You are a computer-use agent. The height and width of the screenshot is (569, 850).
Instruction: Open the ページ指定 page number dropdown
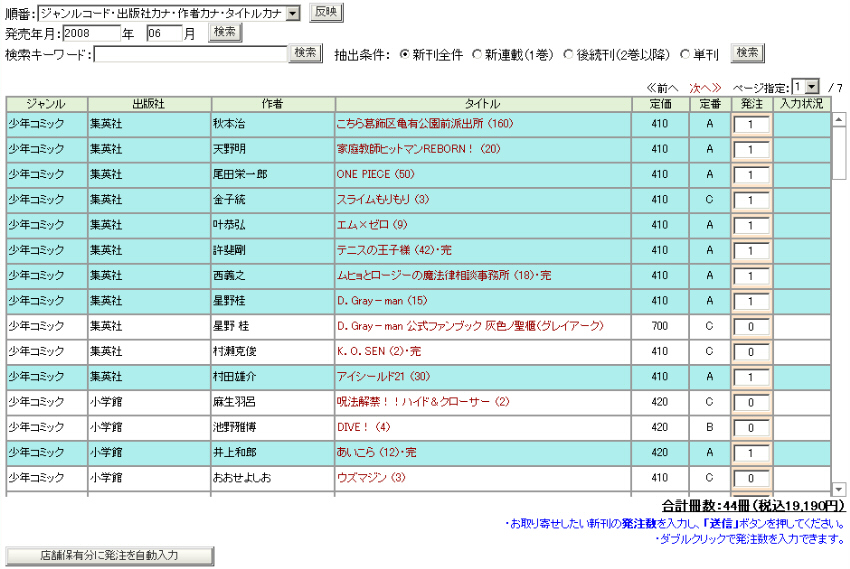point(811,88)
